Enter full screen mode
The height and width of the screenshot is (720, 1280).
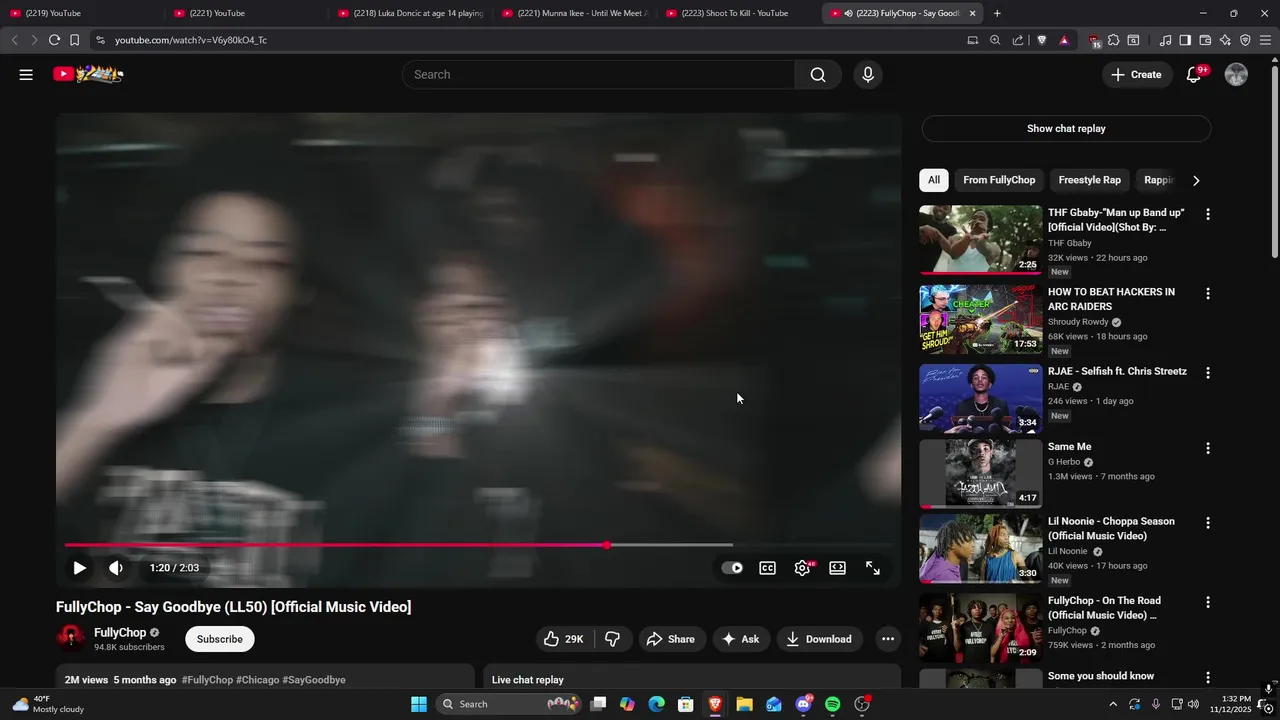point(872,568)
